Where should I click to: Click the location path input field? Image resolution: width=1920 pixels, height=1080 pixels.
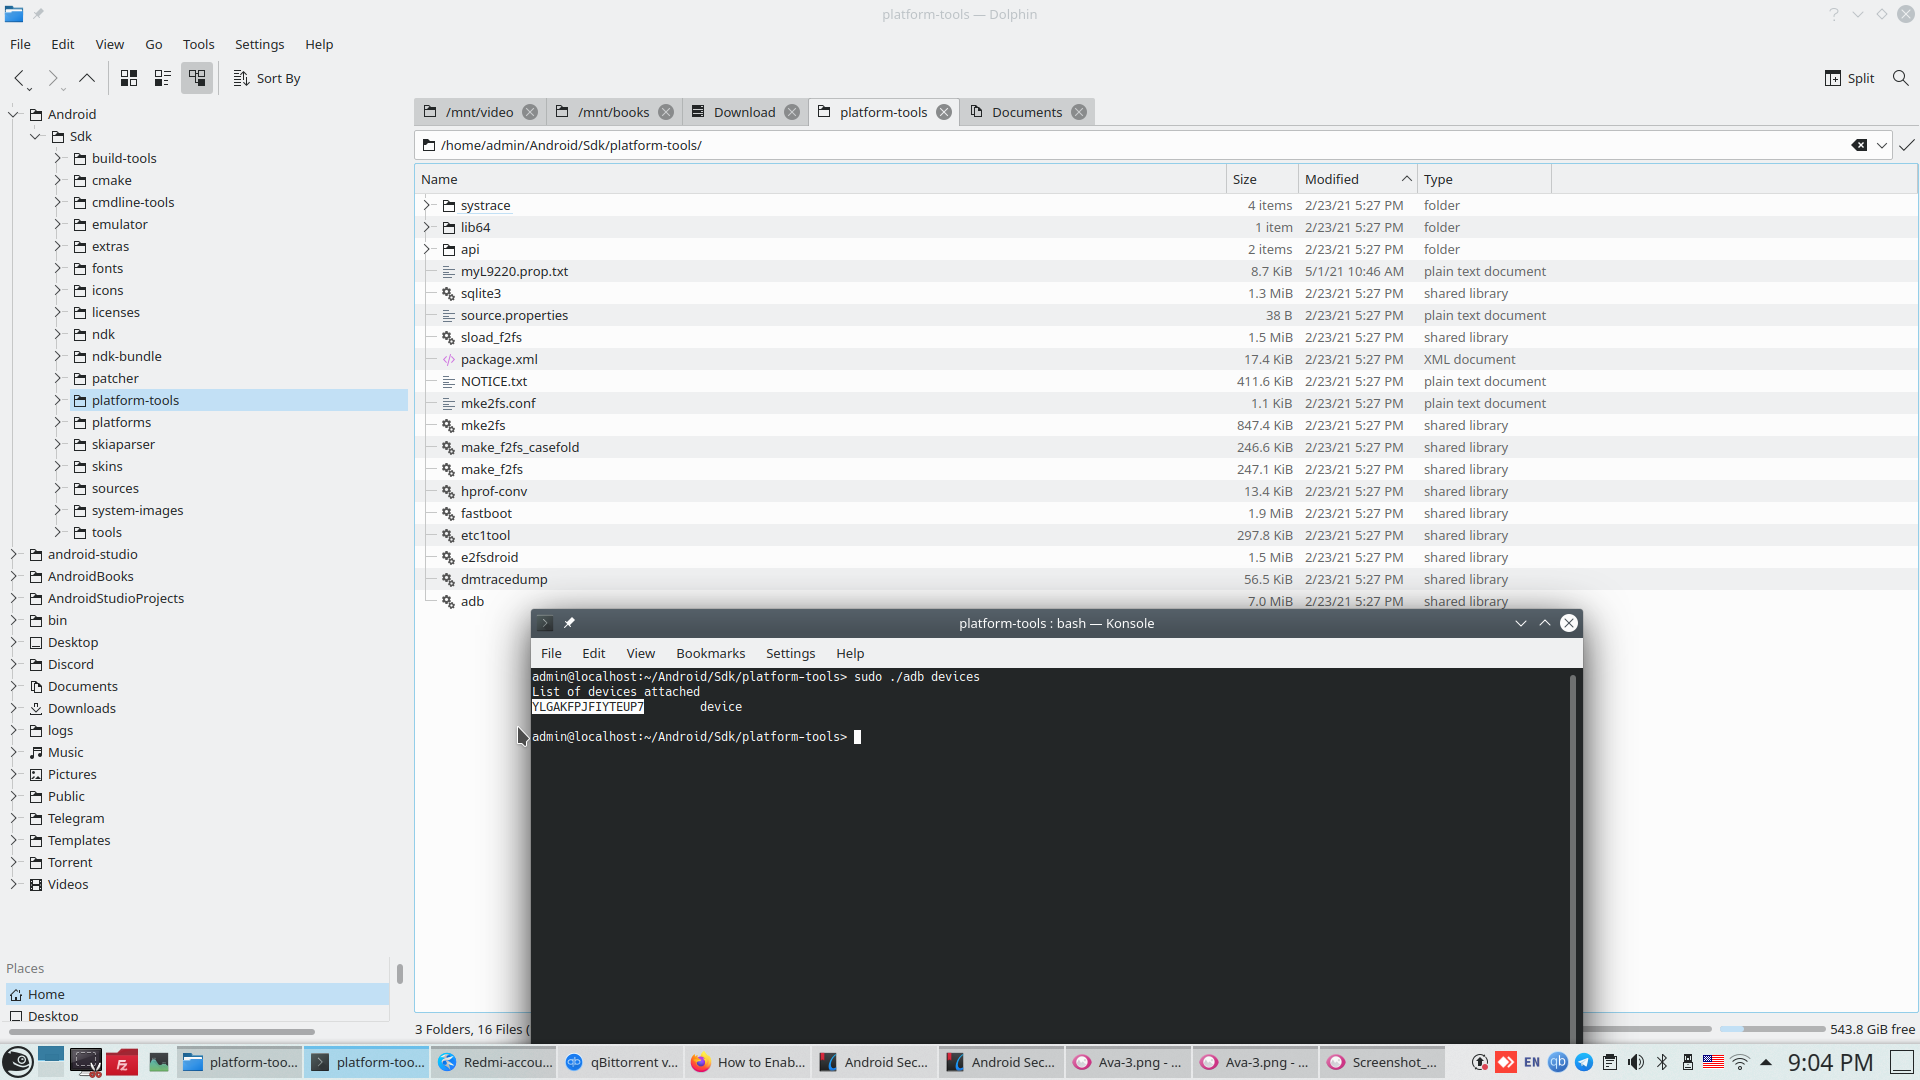pyautogui.click(x=1100, y=145)
